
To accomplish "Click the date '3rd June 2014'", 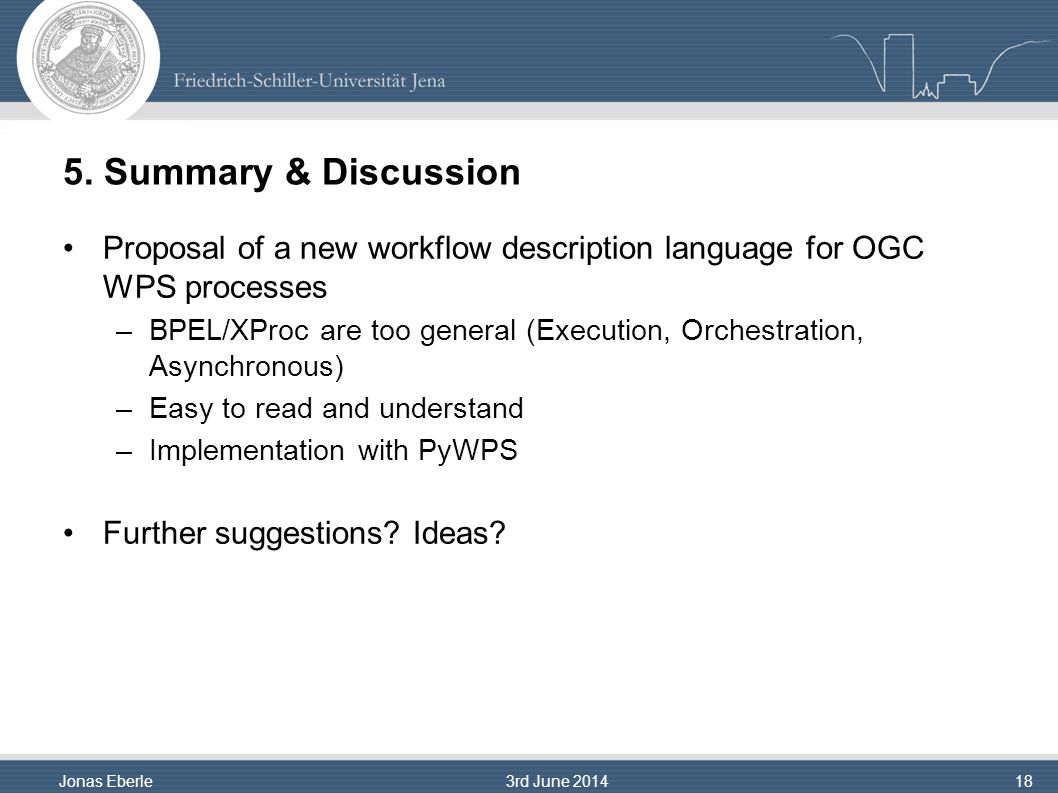I will [x=557, y=781].
